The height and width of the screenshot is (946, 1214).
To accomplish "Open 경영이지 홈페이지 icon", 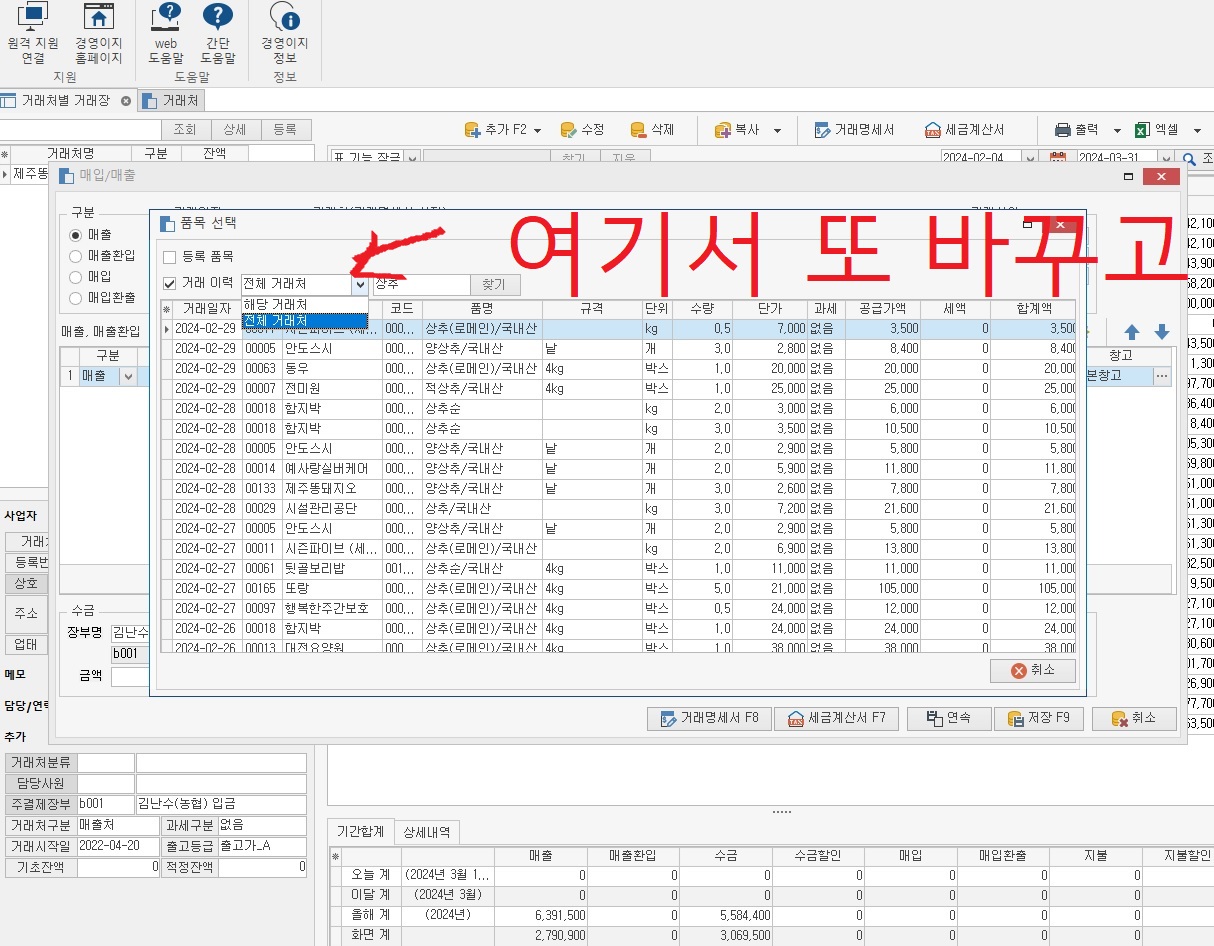I will pos(98,18).
